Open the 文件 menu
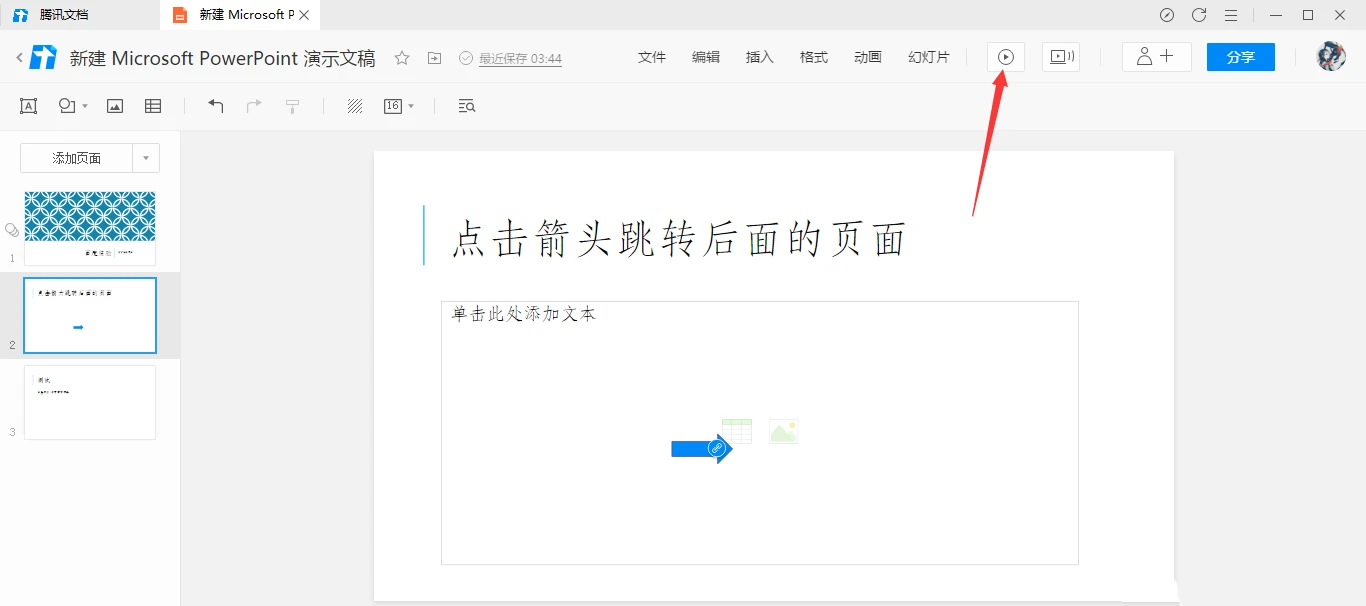Viewport: 1366px width, 606px height. (652, 57)
